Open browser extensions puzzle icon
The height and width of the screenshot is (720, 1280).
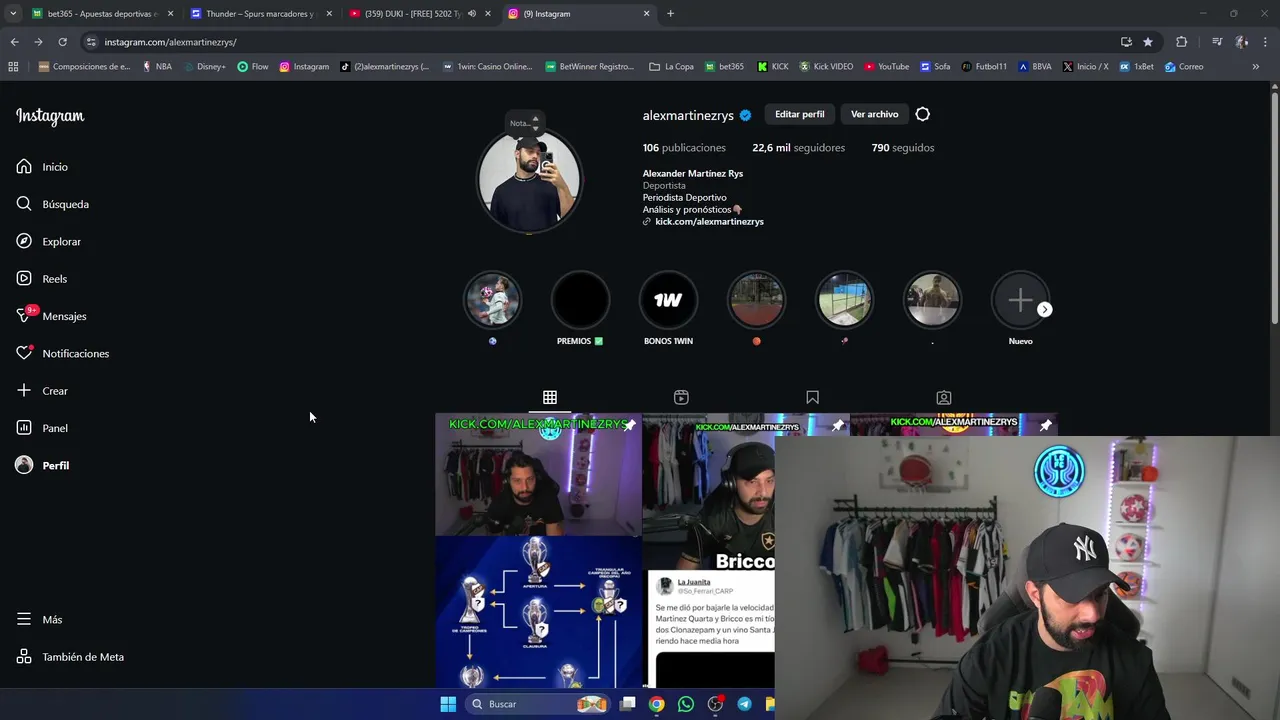(x=1181, y=42)
